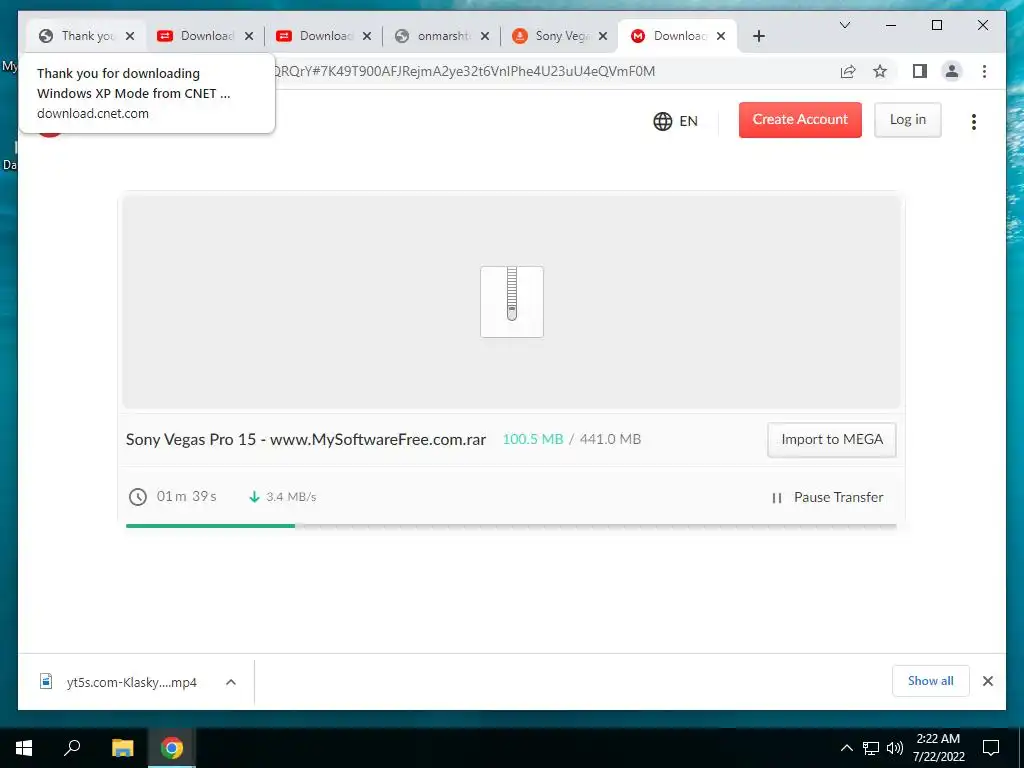The height and width of the screenshot is (768, 1024).
Task: Click the share this page icon
Action: (848, 71)
